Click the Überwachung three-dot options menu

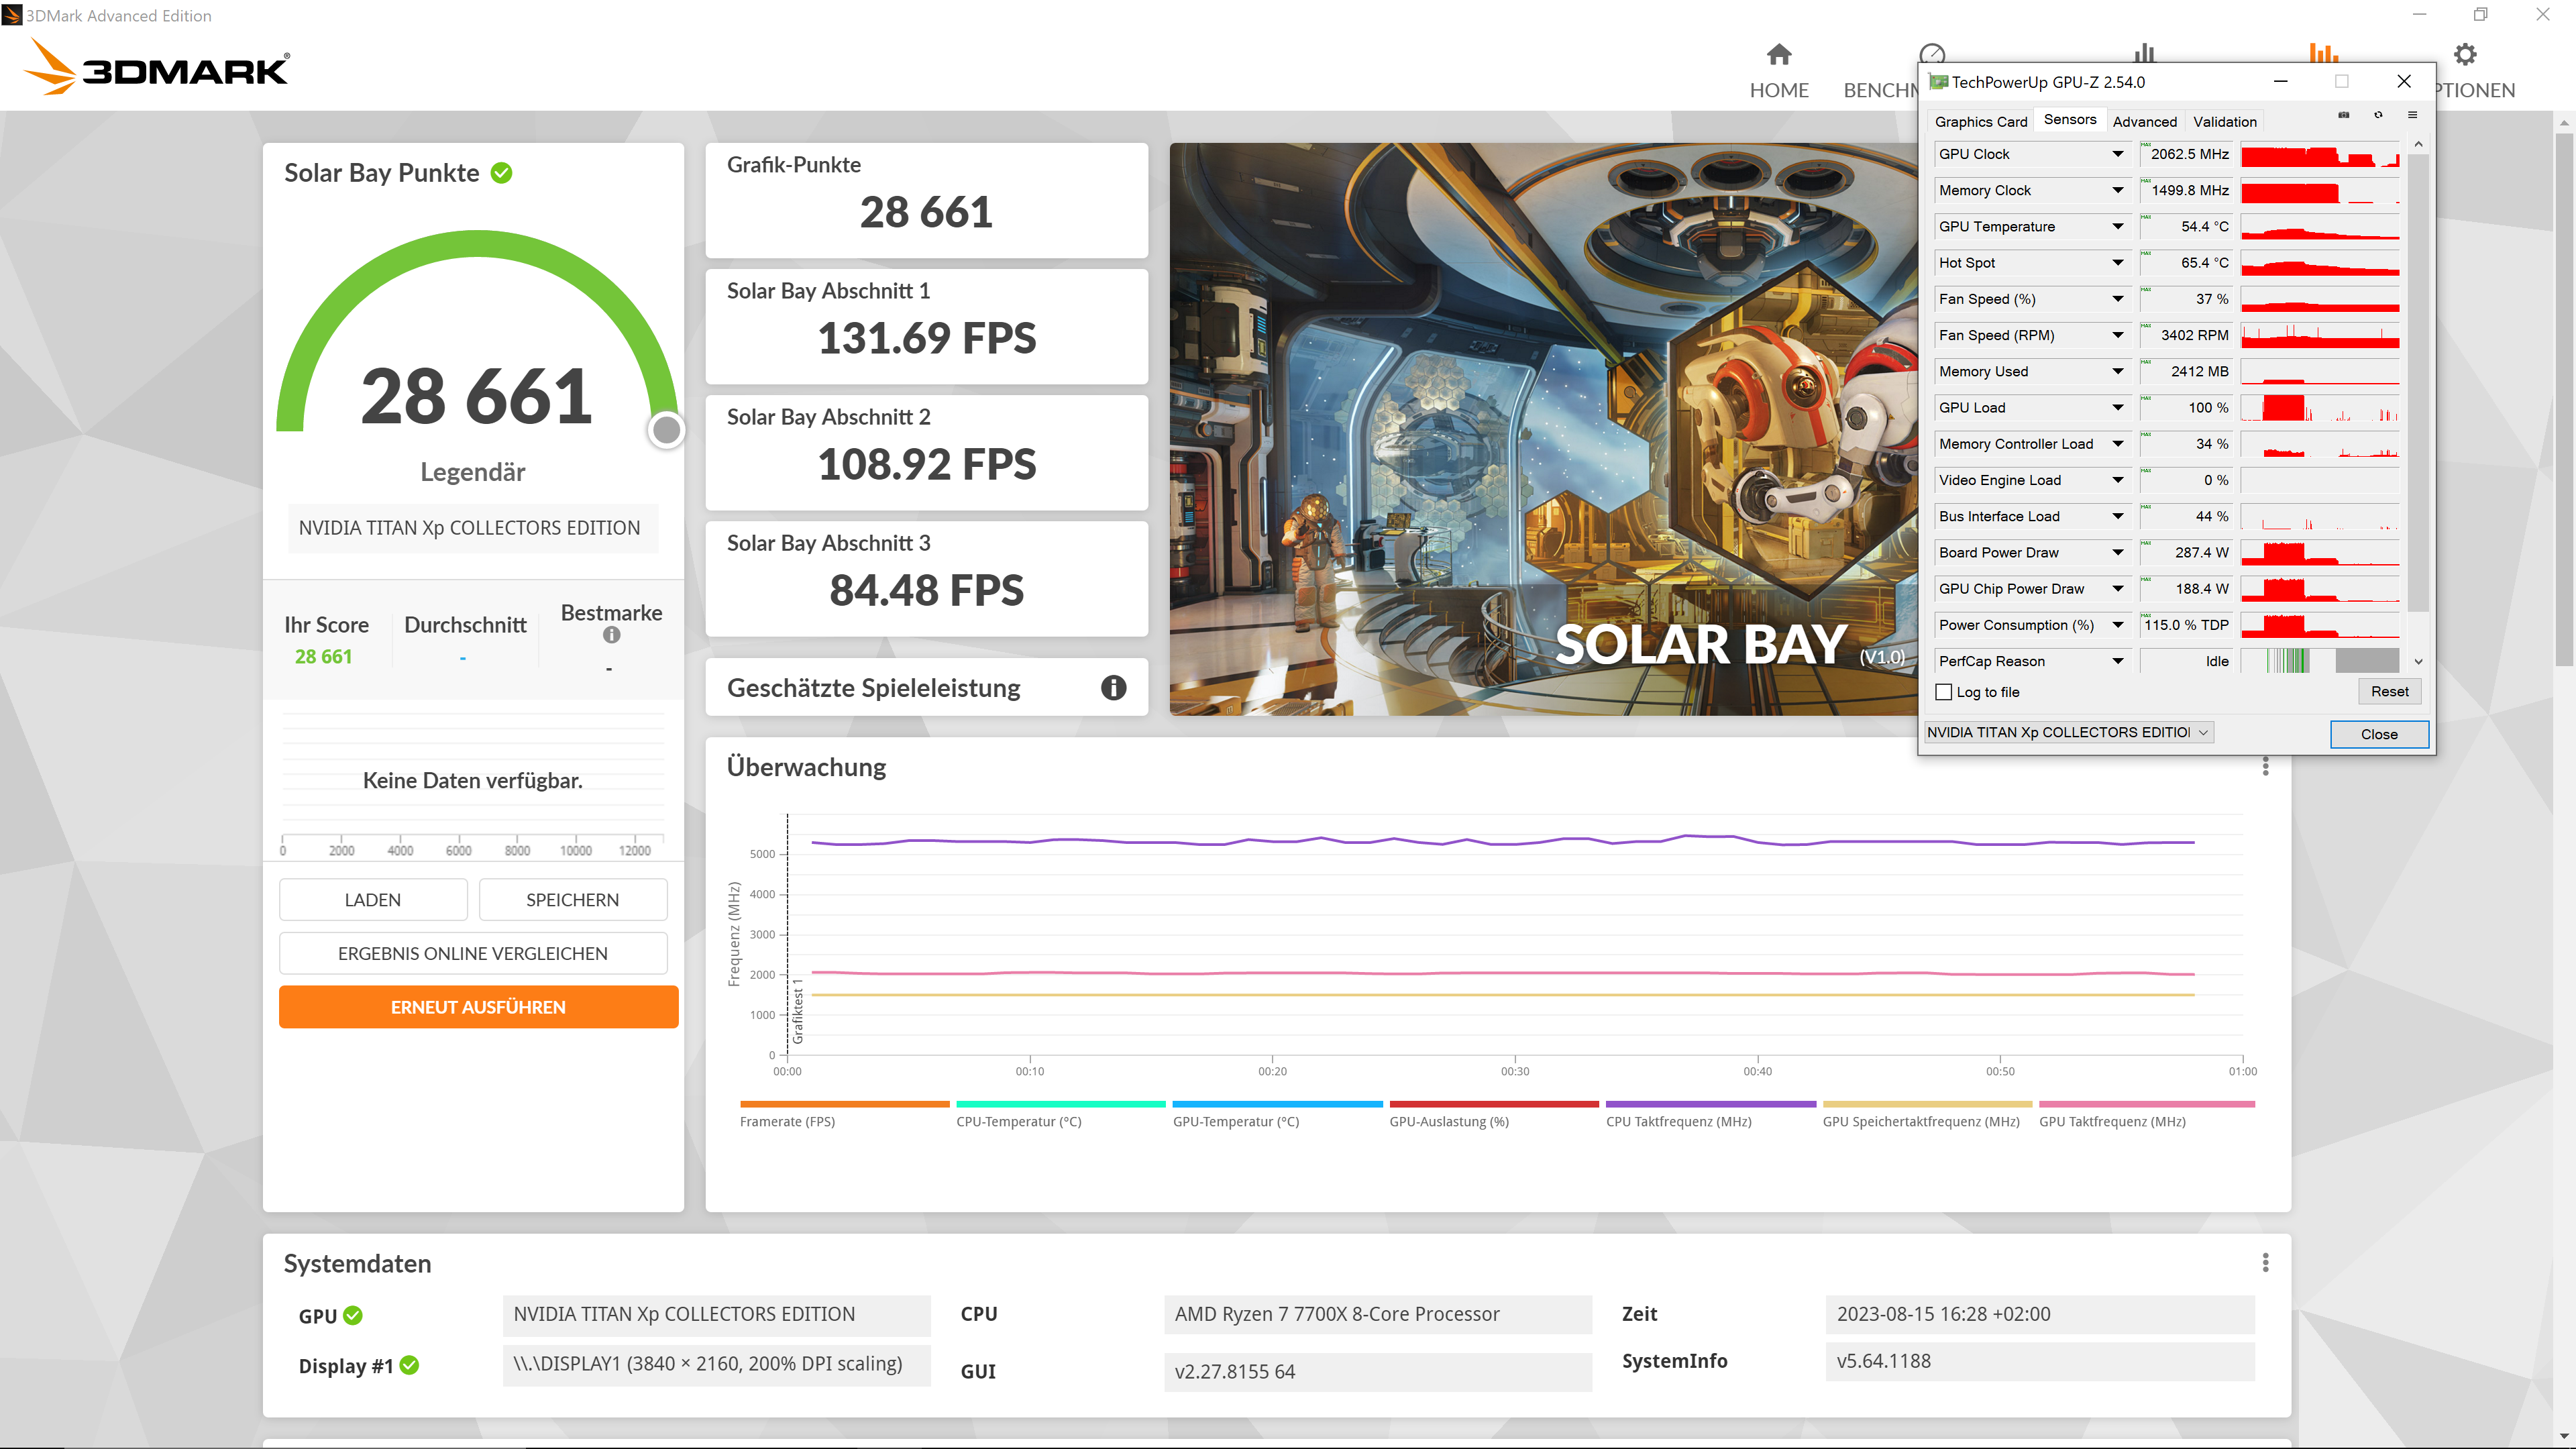click(2266, 767)
